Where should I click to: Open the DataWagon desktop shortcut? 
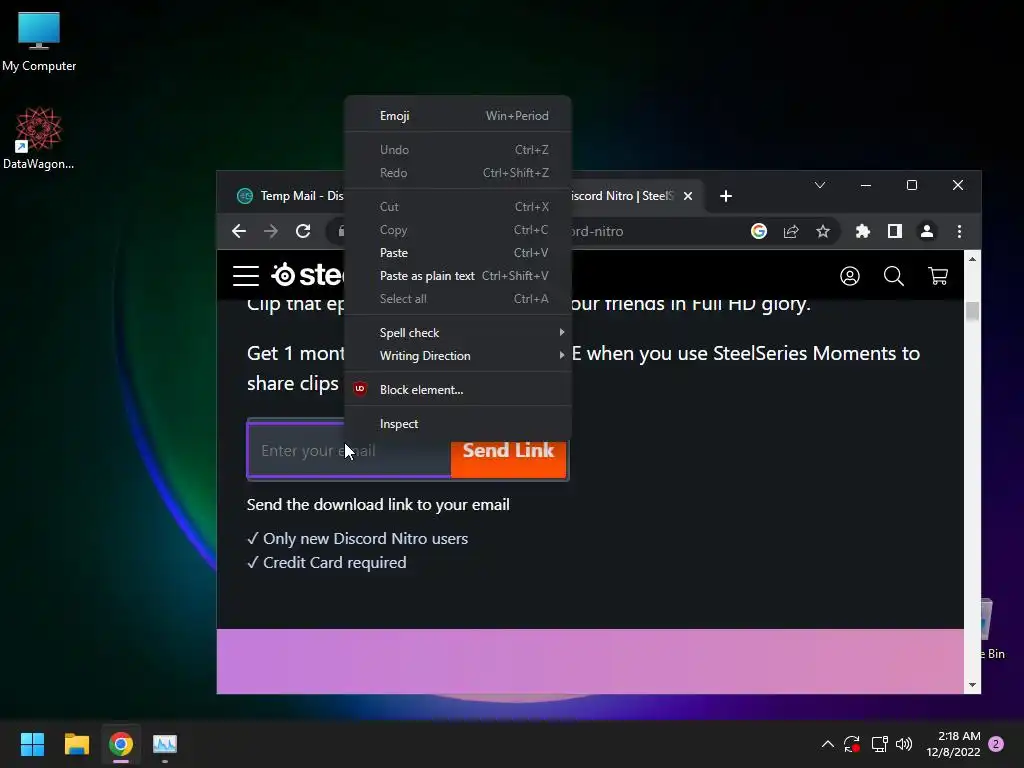(39, 138)
